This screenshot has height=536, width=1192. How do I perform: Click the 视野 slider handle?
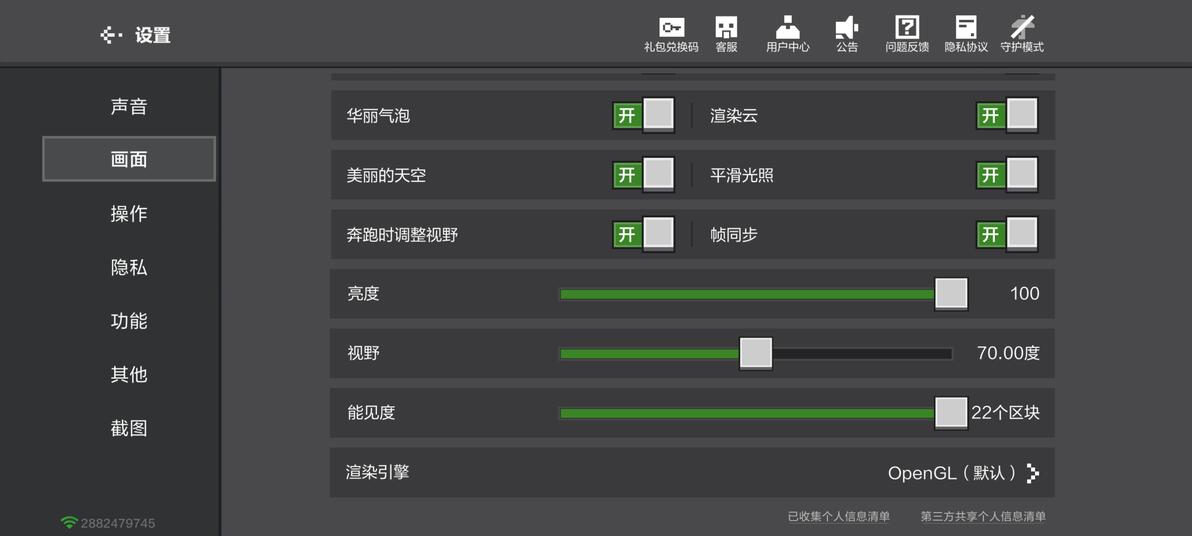tap(756, 354)
